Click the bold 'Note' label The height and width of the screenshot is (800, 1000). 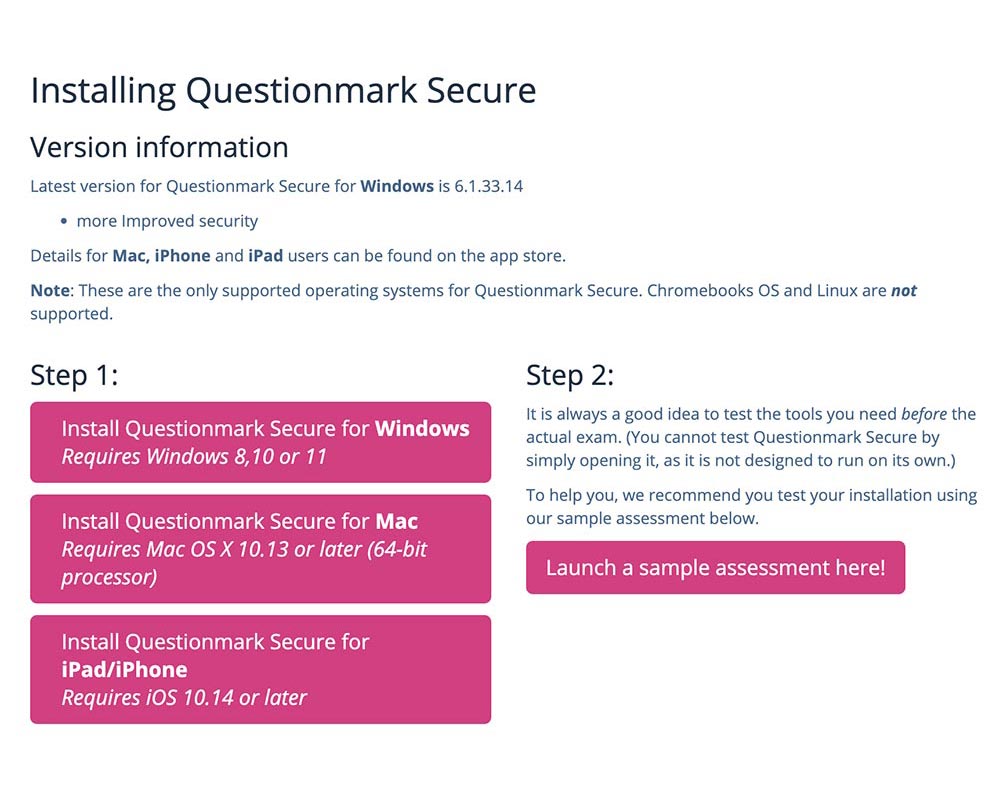click(50, 291)
